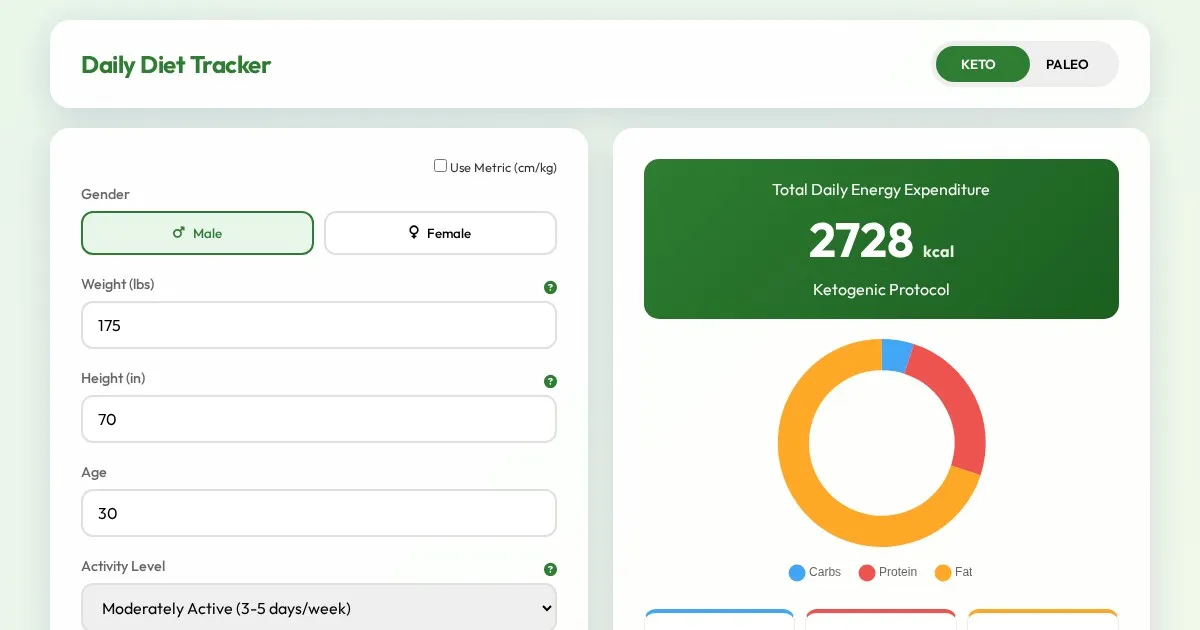Click the blue Carbs legend dot
1200x630 pixels.
(x=797, y=573)
